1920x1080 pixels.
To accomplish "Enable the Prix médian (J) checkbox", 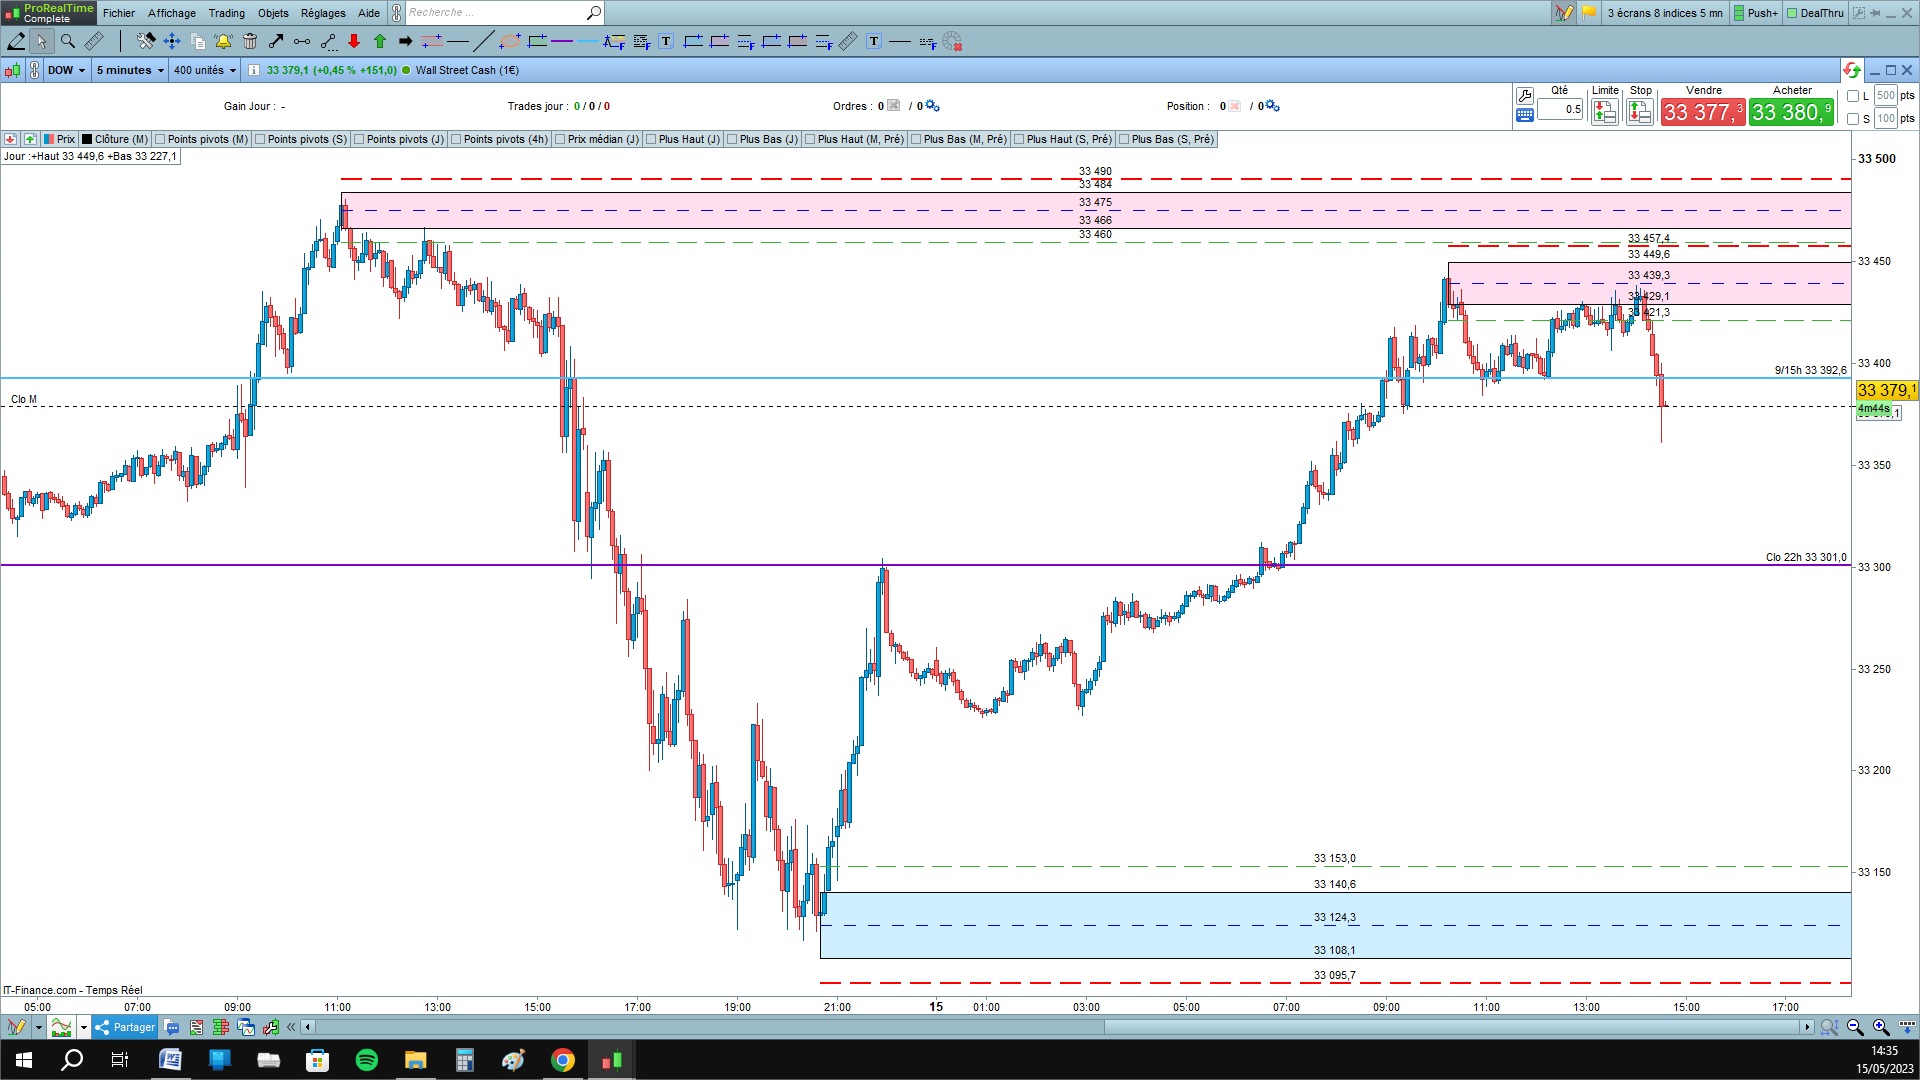I will 561,139.
